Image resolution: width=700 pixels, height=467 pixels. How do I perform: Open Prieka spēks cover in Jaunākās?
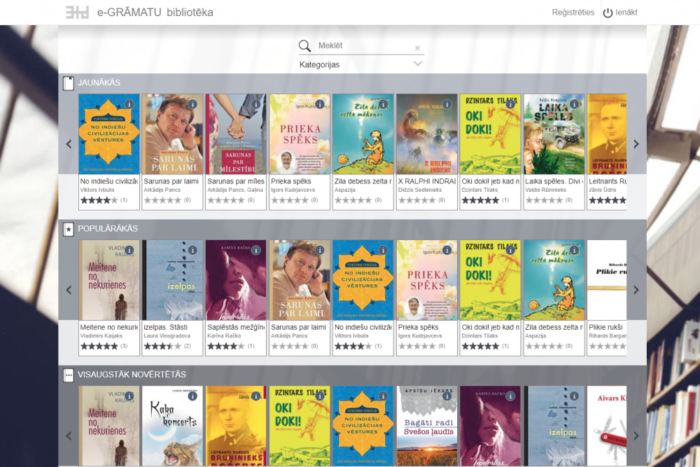coord(300,134)
